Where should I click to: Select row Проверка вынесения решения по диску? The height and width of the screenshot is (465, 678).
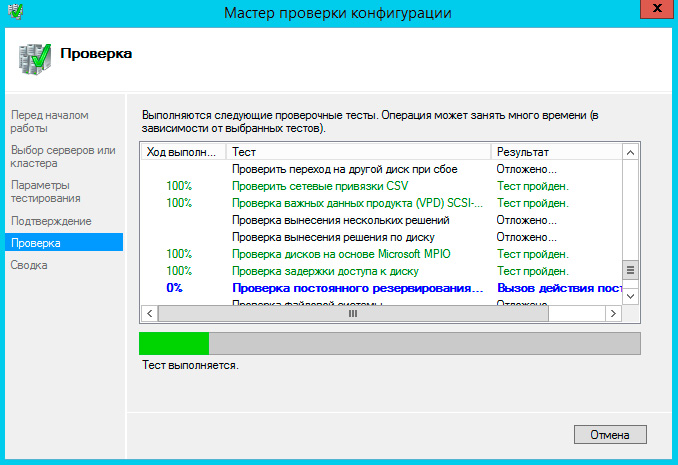(x=382, y=237)
